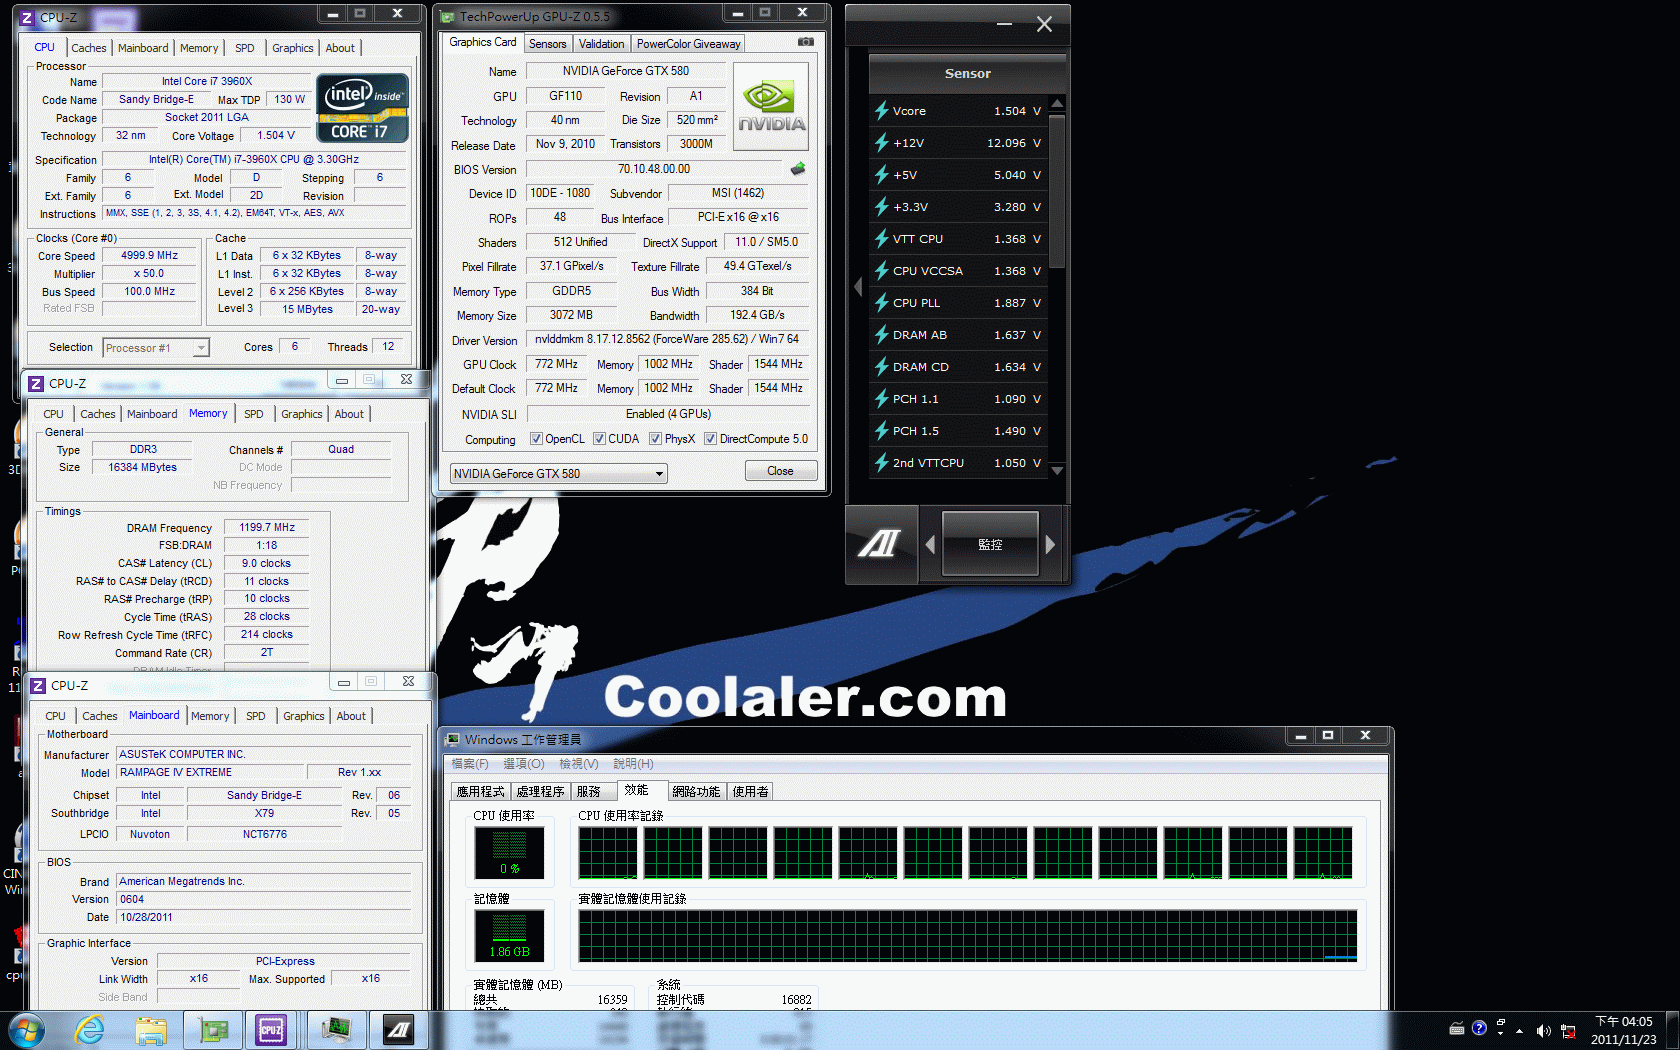The image size is (1680, 1050).
Task: Click the DRAM AB lightning bolt icon
Action: (882, 335)
